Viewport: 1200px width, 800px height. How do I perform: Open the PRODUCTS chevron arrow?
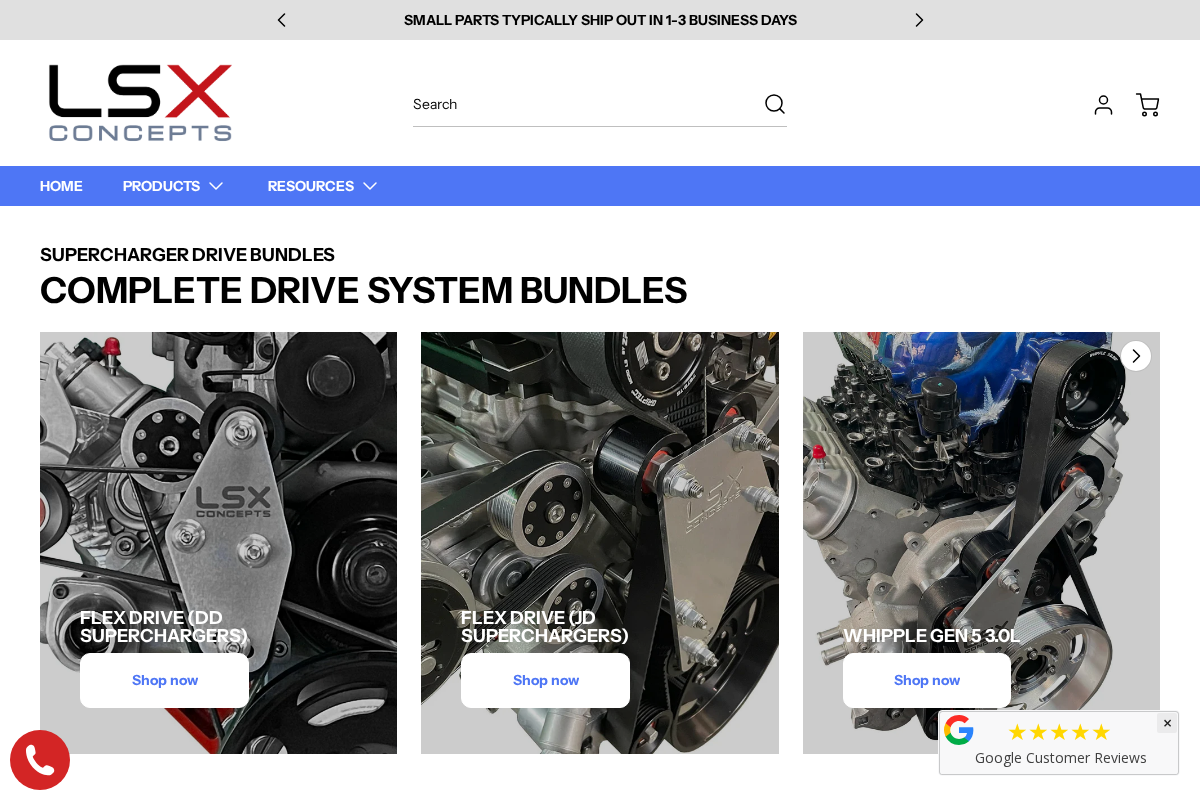216,186
